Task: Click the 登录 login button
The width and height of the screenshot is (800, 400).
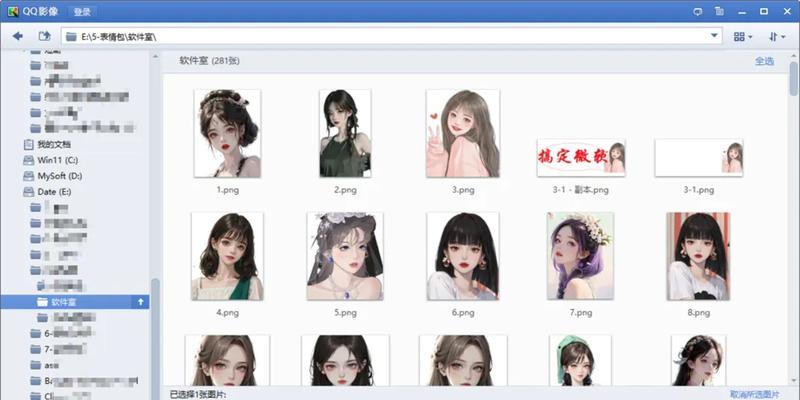Action: [x=82, y=11]
